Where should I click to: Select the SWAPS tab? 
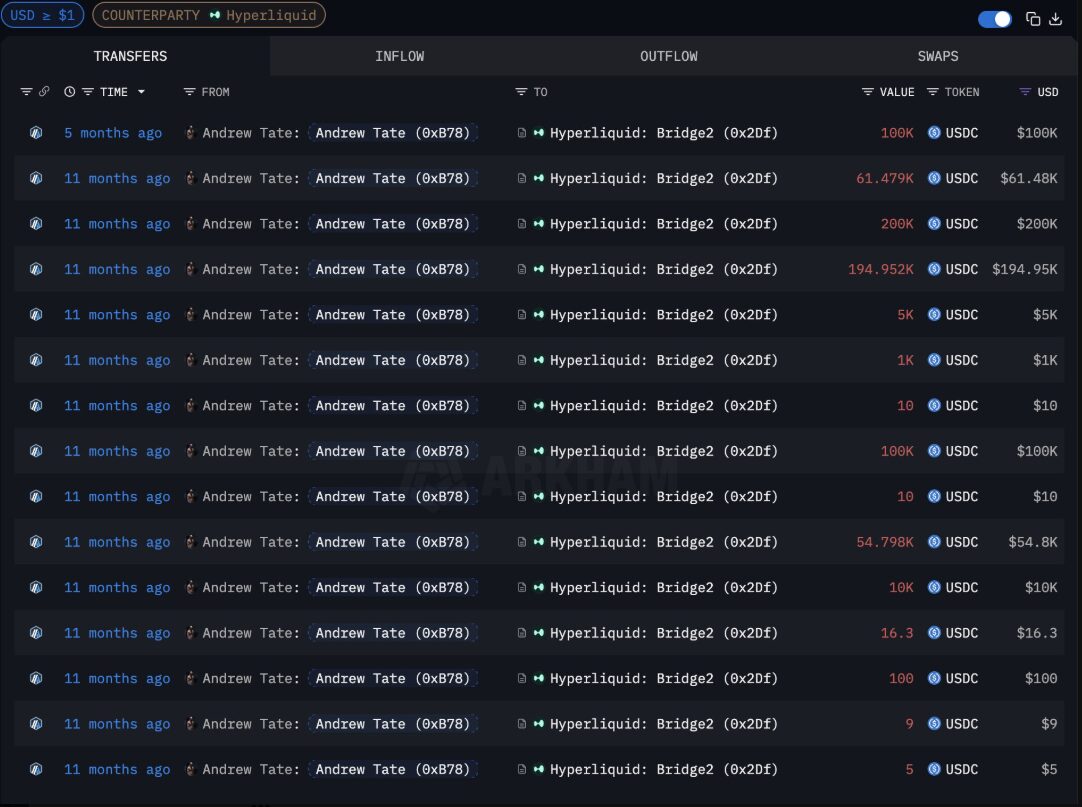pos(937,56)
